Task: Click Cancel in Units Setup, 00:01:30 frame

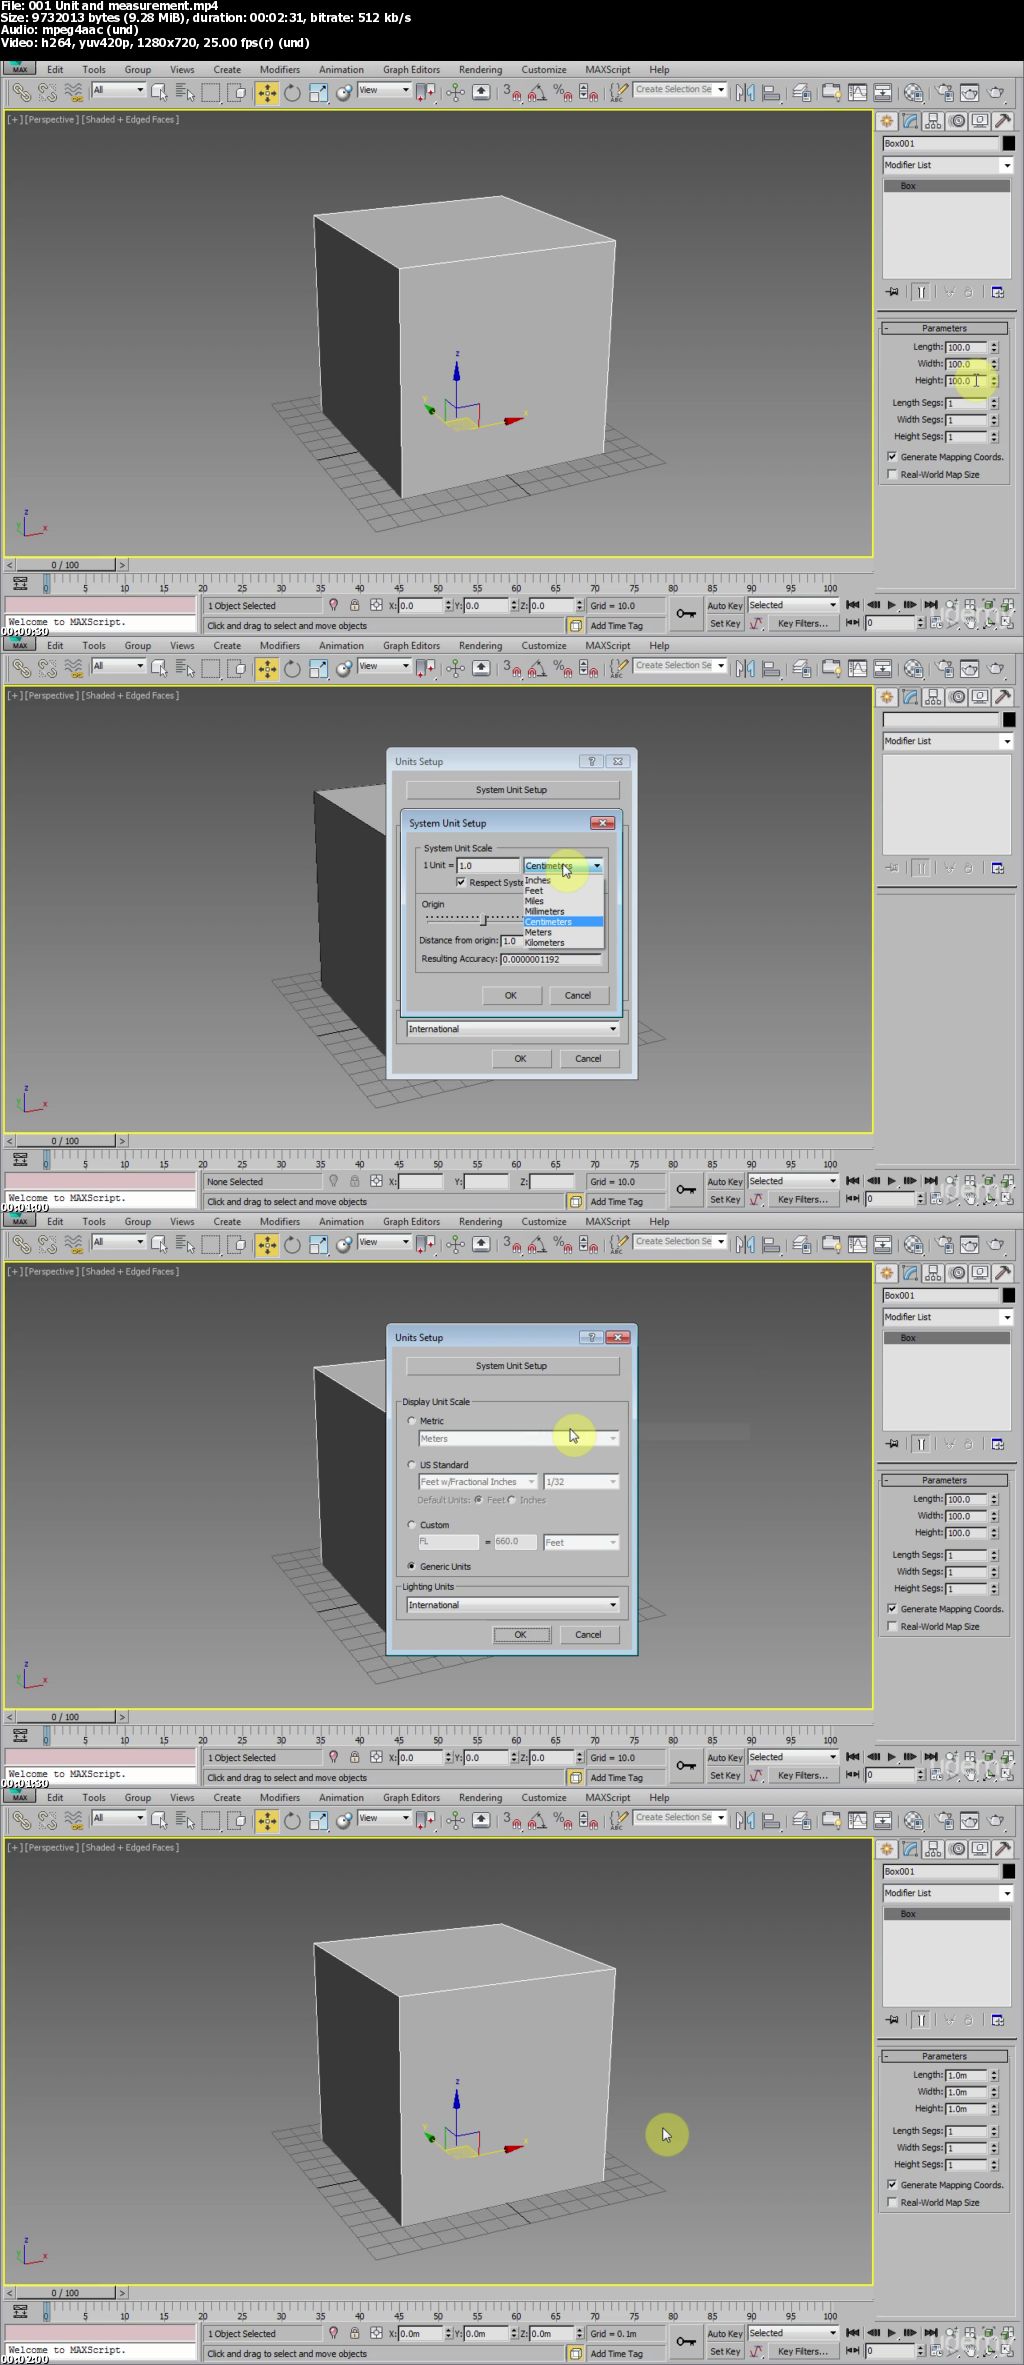Action: click(588, 1634)
